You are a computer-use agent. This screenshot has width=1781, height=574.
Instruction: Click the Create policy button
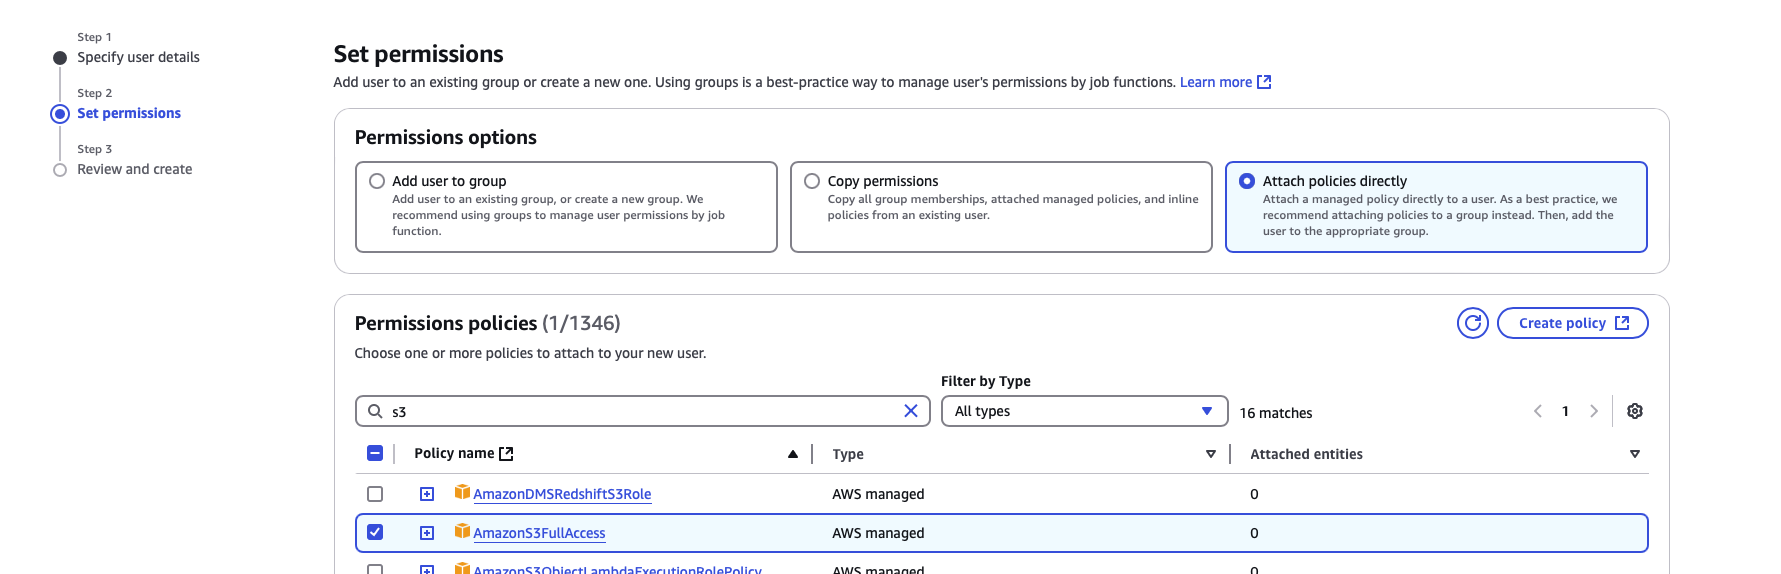coord(1572,323)
